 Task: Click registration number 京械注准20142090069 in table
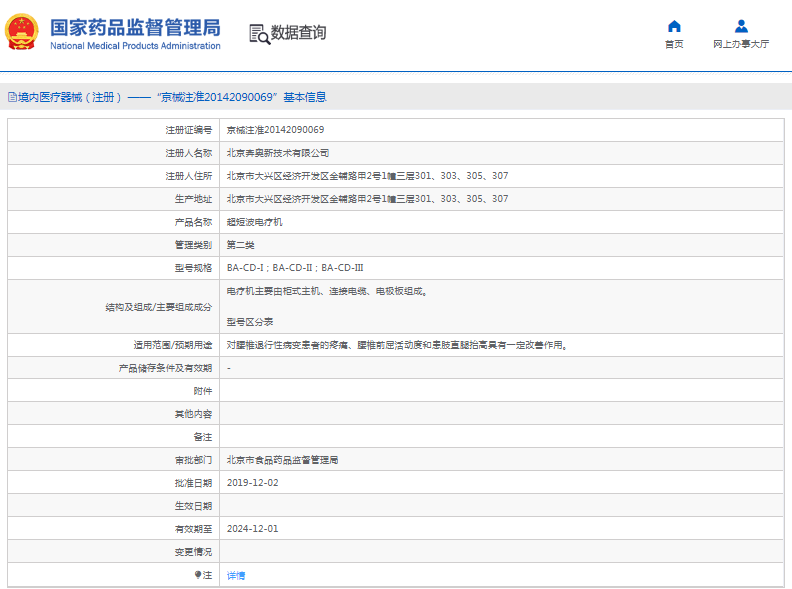(x=275, y=130)
